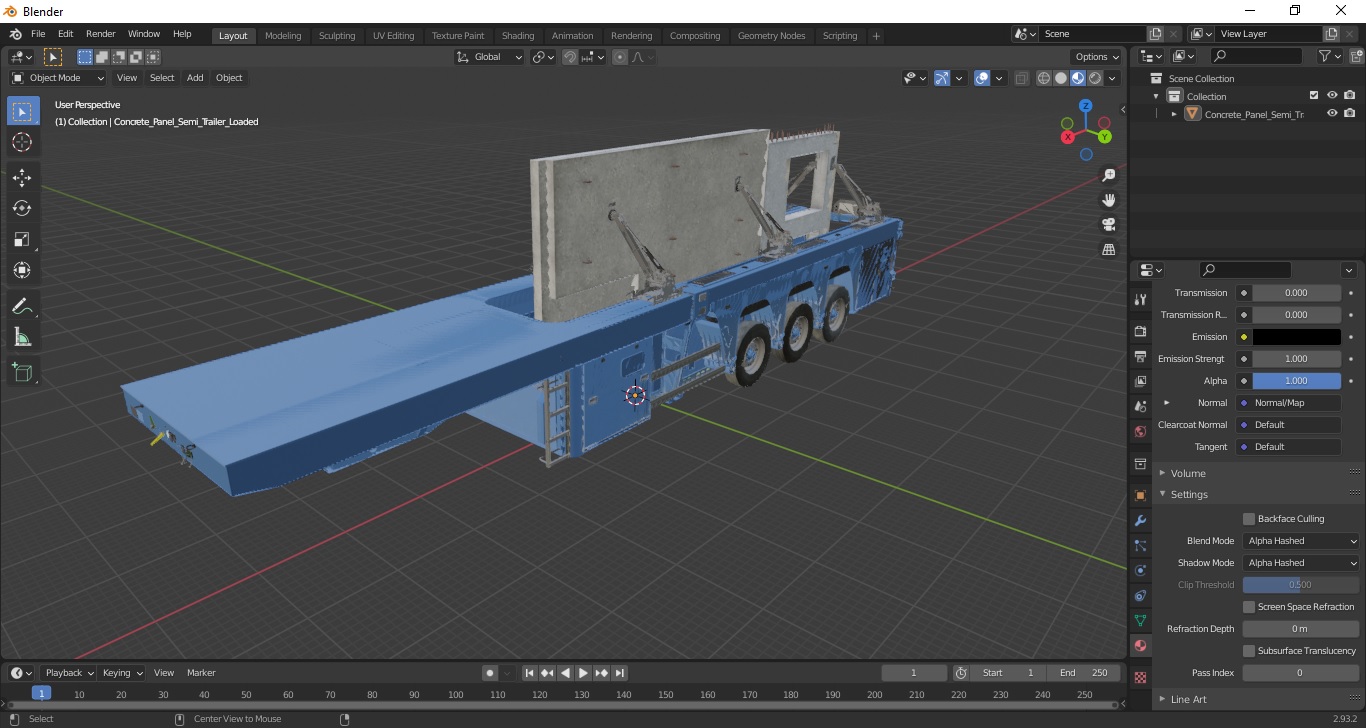
Task: Open the viewport Add menu
Action: coord(195,78)
